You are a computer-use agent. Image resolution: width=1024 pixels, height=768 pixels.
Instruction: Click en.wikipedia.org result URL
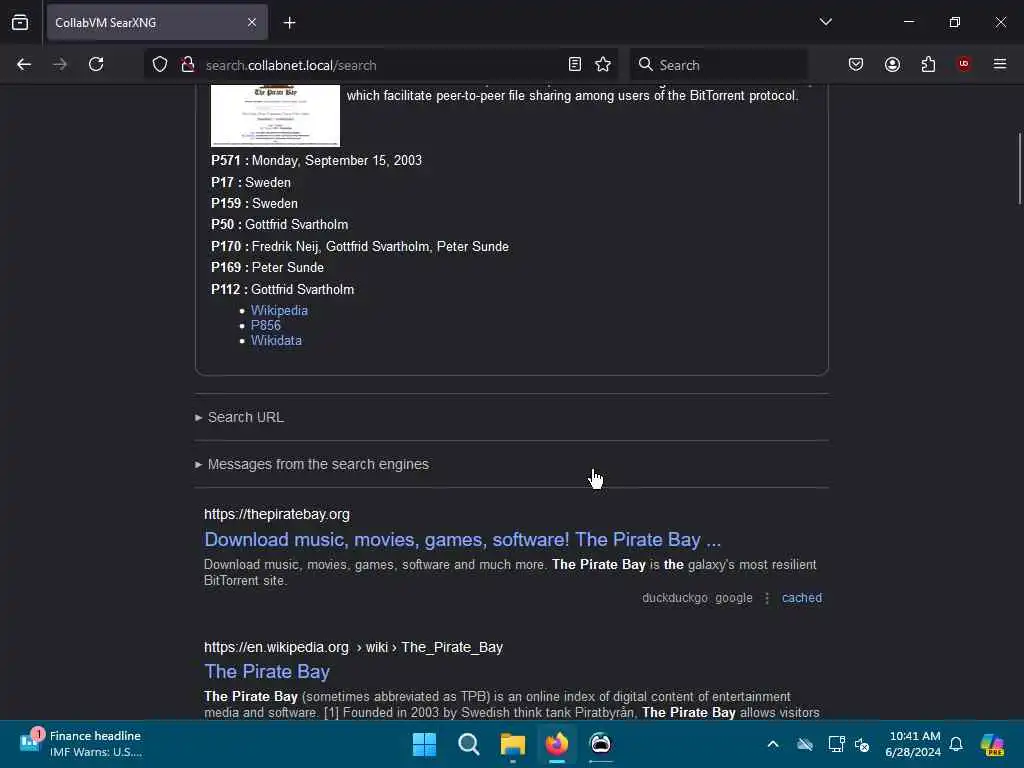353,647
